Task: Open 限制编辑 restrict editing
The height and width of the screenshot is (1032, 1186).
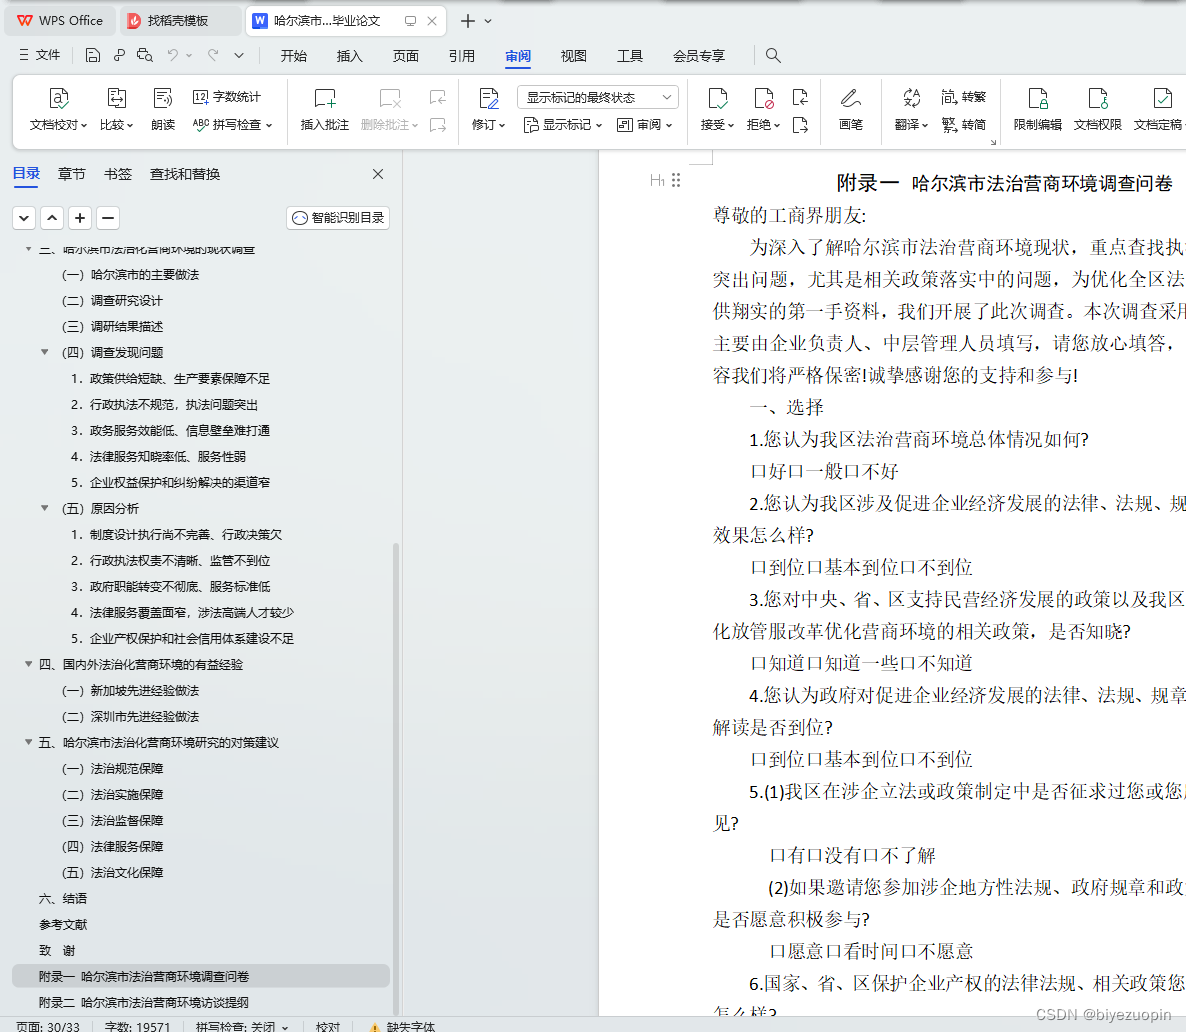Action: click(1038, 109)
